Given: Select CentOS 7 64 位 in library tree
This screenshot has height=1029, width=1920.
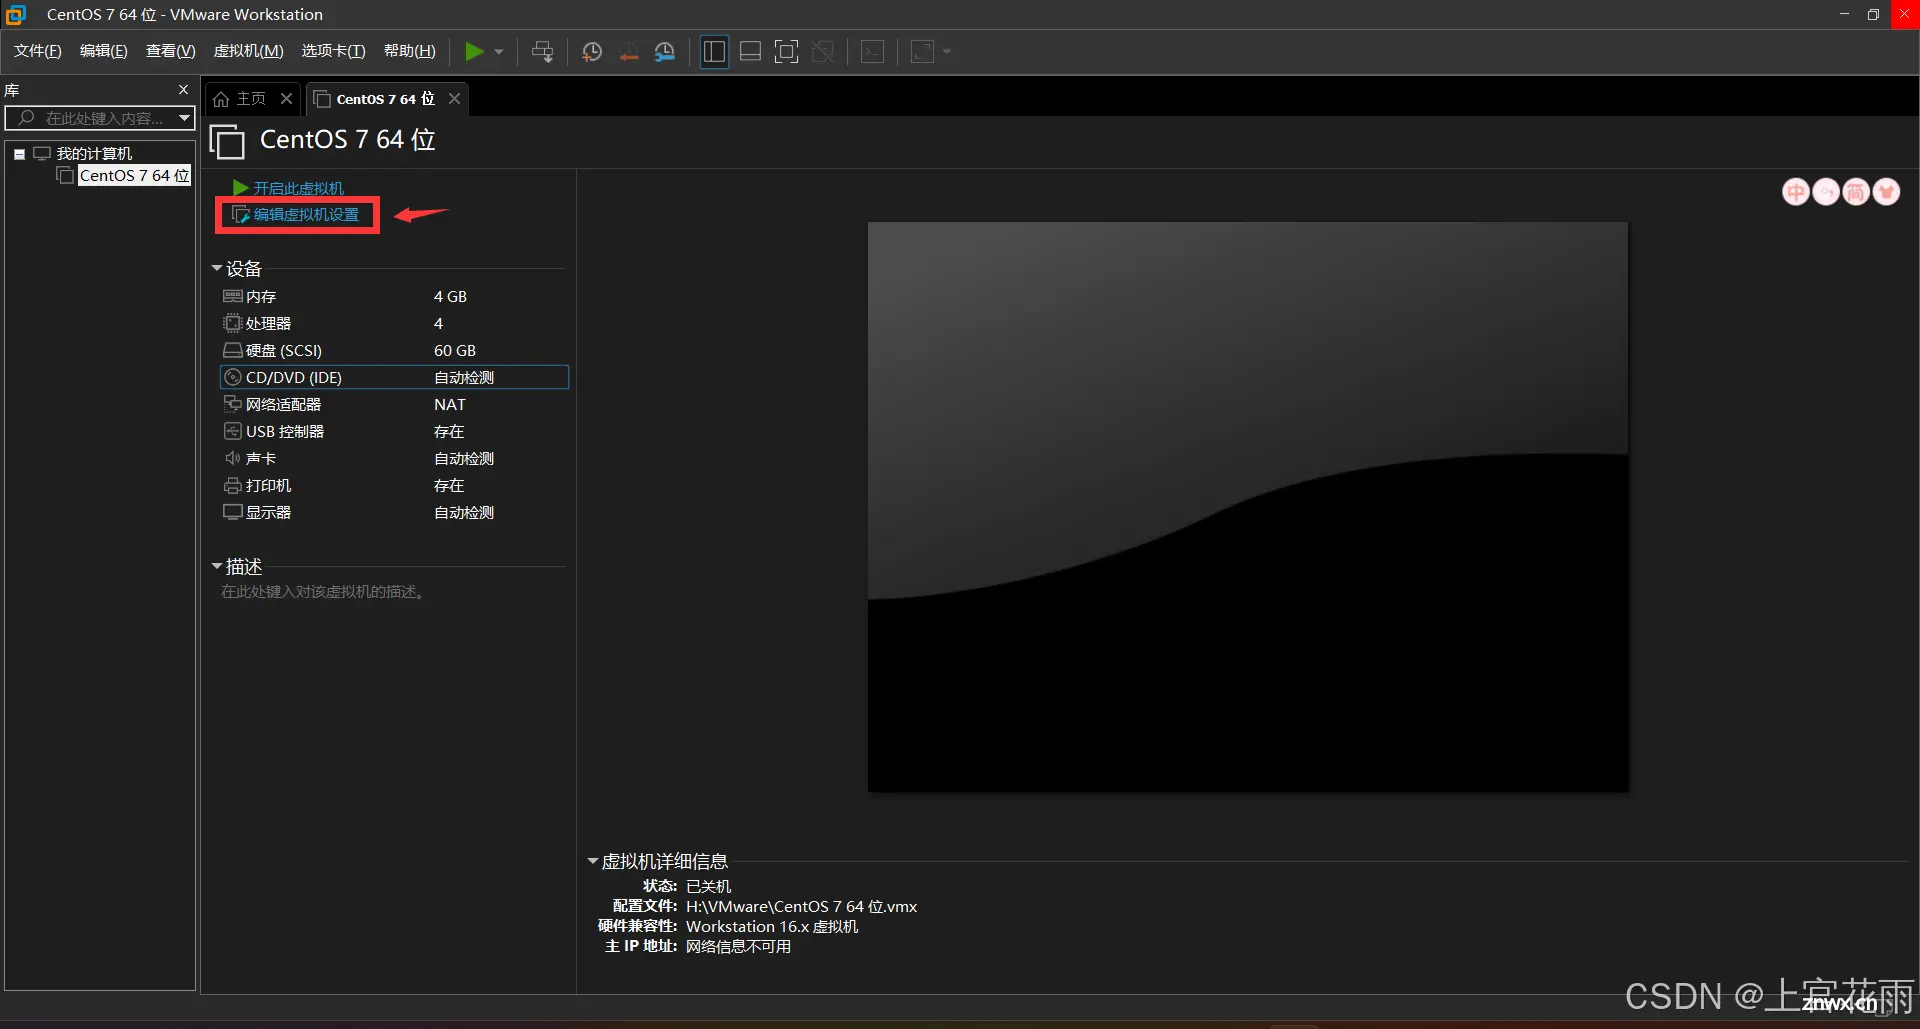Looking at the screenshot, I should pos(134,175).
